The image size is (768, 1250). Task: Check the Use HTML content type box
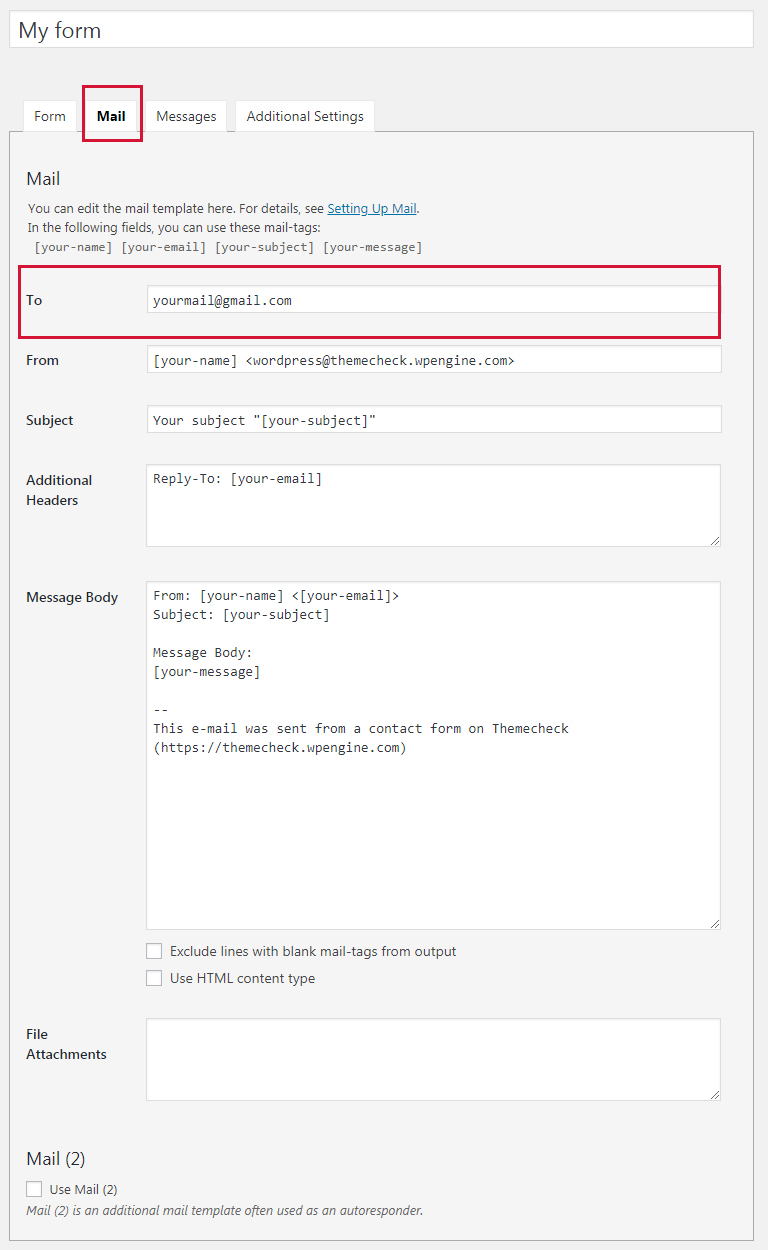(x=154, y=978)
